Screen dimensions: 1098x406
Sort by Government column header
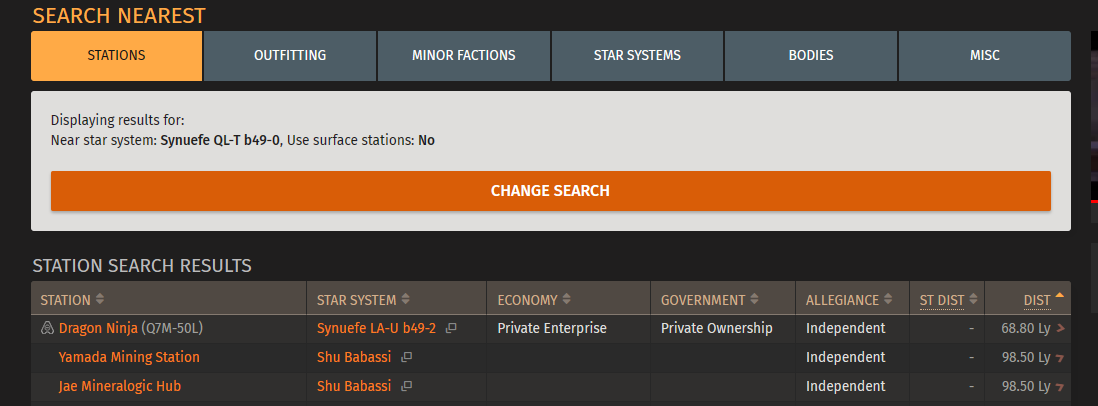tap(708, 300)
